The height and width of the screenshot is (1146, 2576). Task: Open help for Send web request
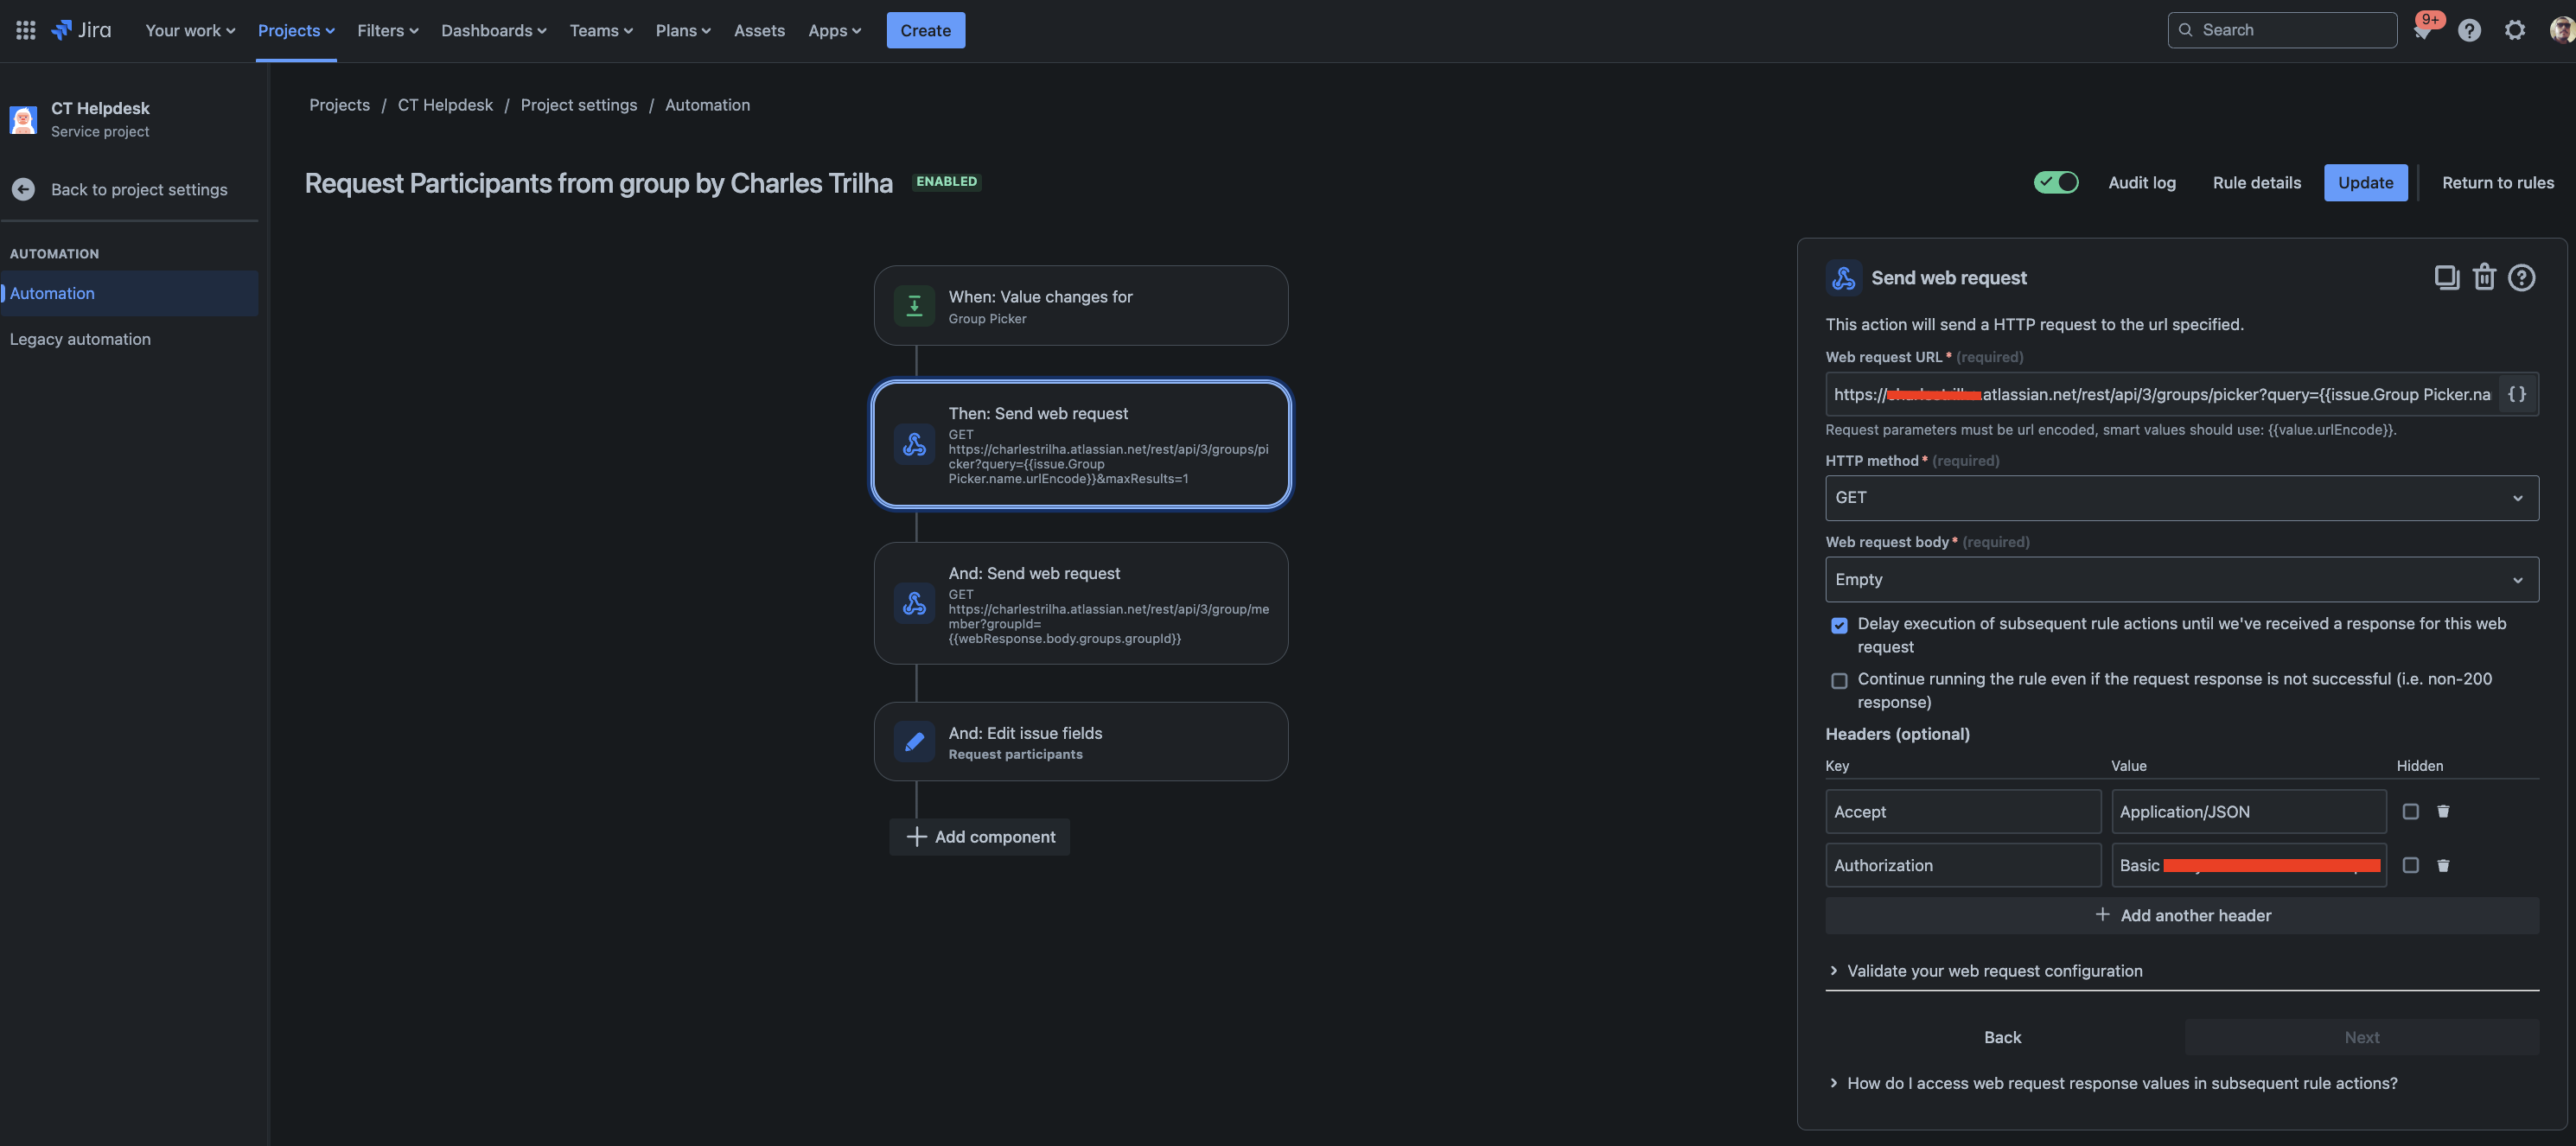click(x=2521, y=277)
